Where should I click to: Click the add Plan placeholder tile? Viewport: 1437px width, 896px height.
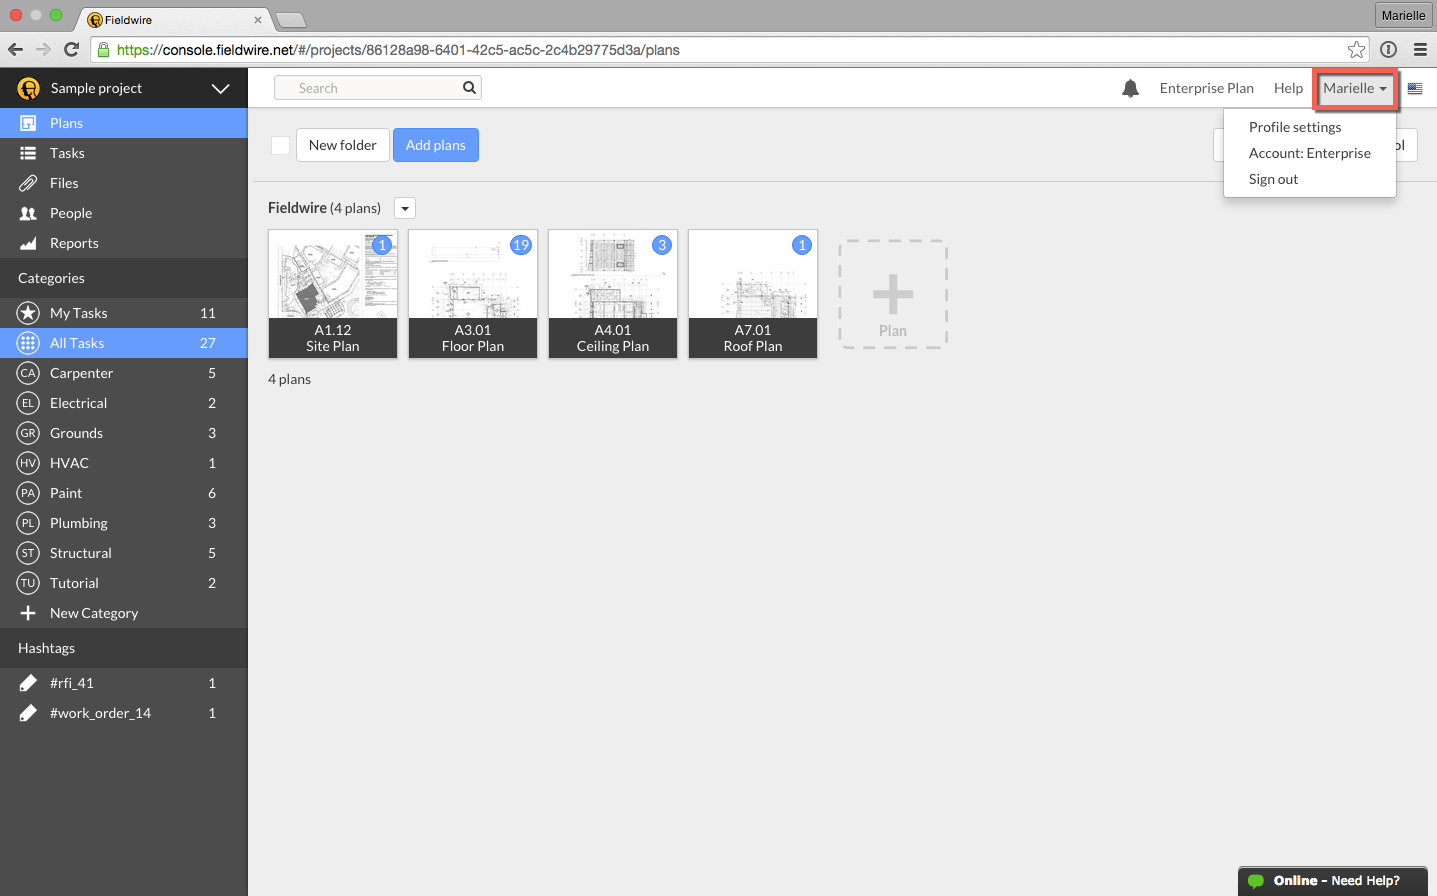click(x=893, y=294)
